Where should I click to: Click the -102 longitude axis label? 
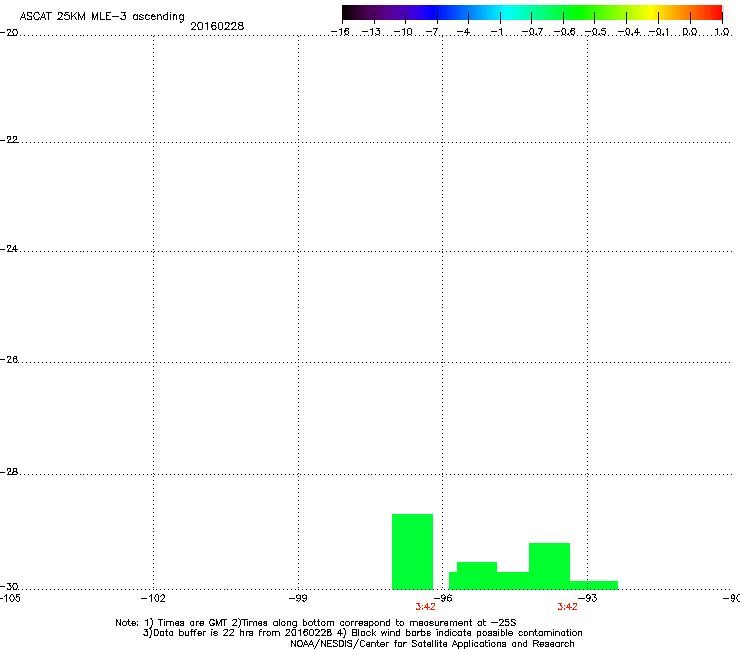(x=153, y=598)
